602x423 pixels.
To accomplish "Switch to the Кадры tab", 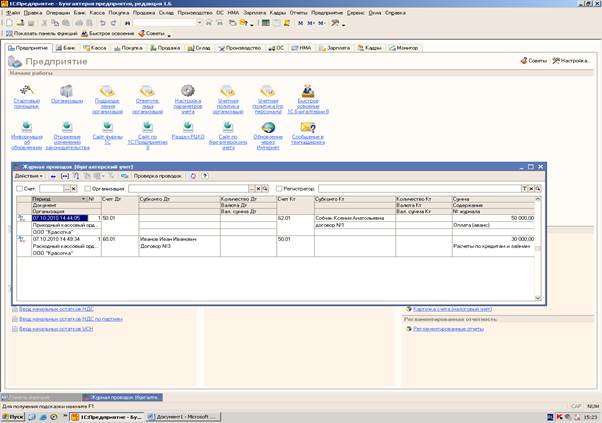I will click(x=370, y=48).
